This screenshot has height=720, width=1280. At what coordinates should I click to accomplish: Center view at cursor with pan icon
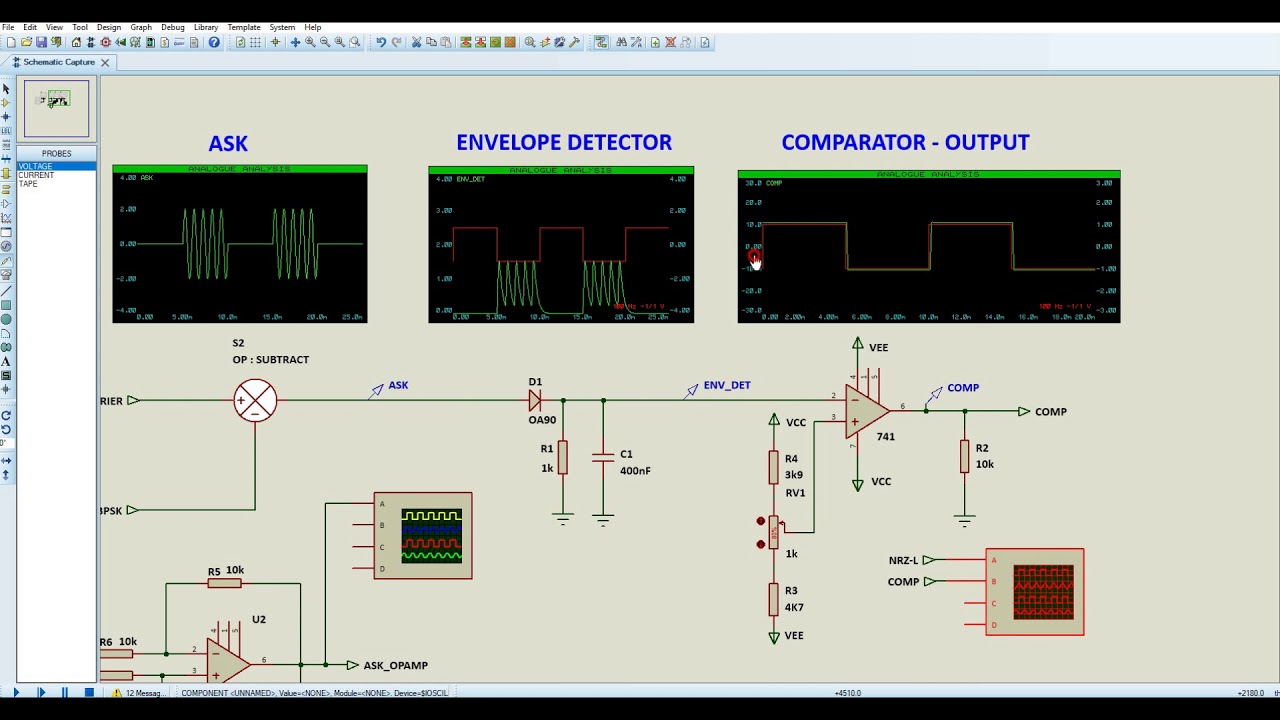295,42
